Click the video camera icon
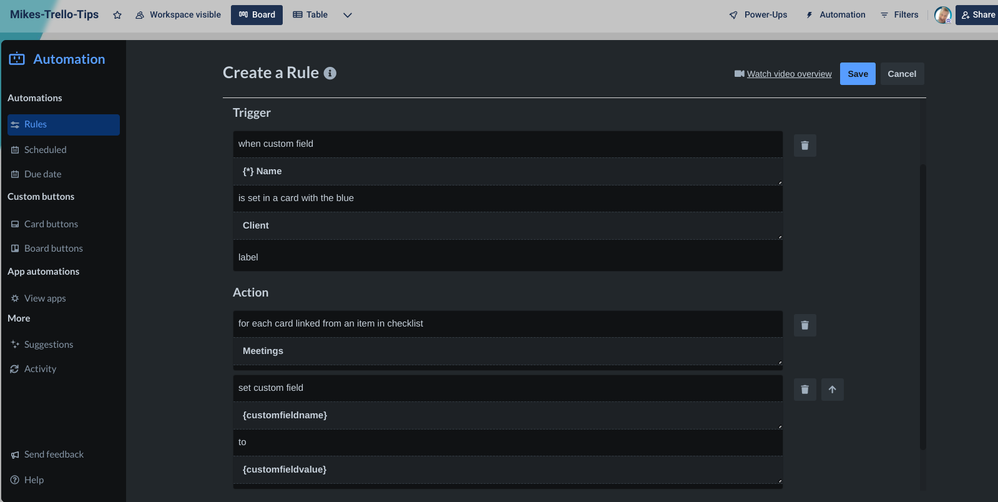This screenshot has height=502, width=998. [x=739, y=74]
